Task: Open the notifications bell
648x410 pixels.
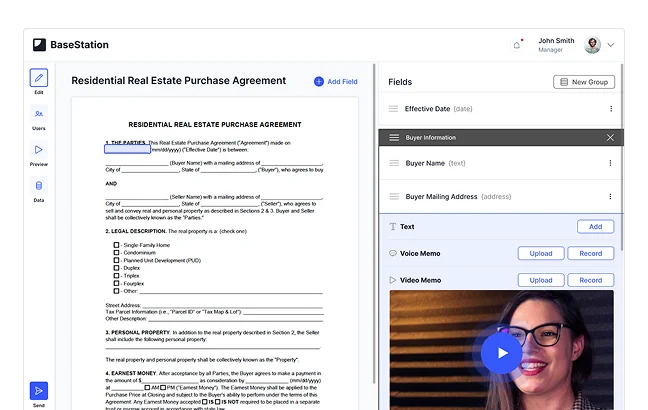Action: [x=517, y=45]
